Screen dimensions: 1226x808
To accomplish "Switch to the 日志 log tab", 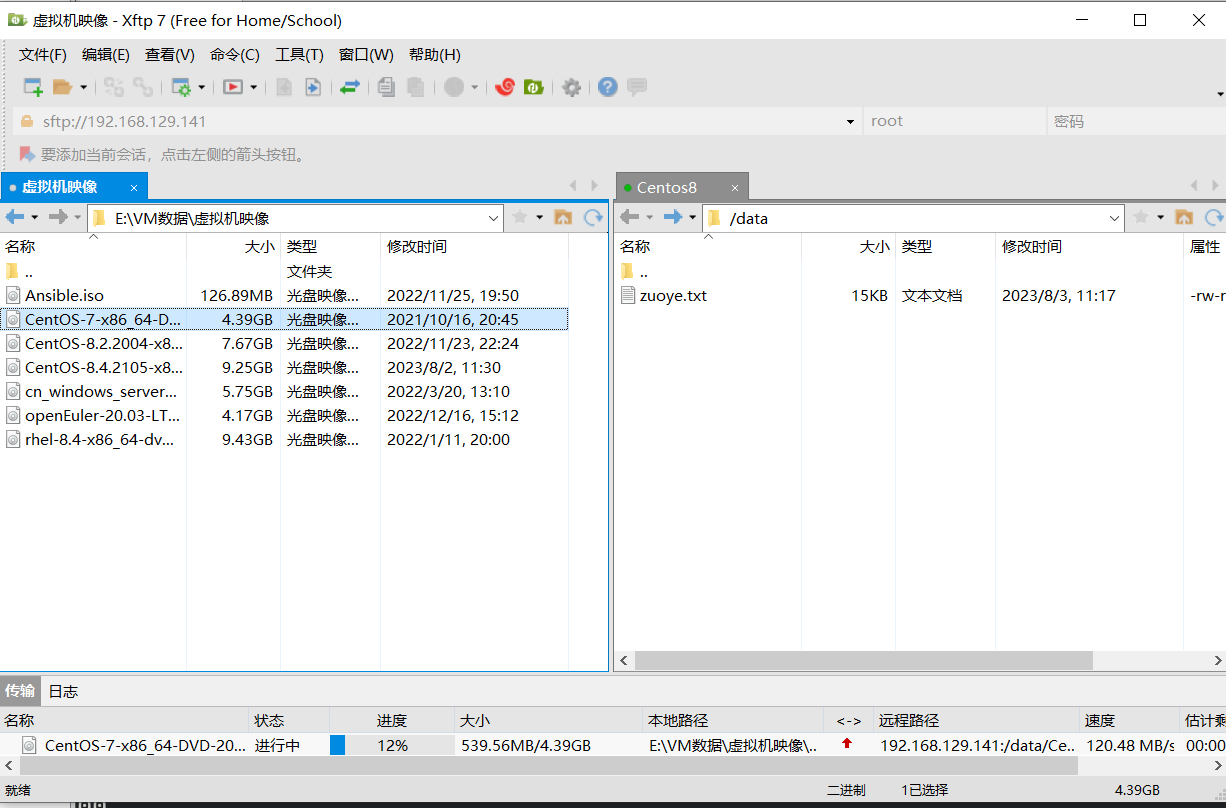I will pos(63,691).
